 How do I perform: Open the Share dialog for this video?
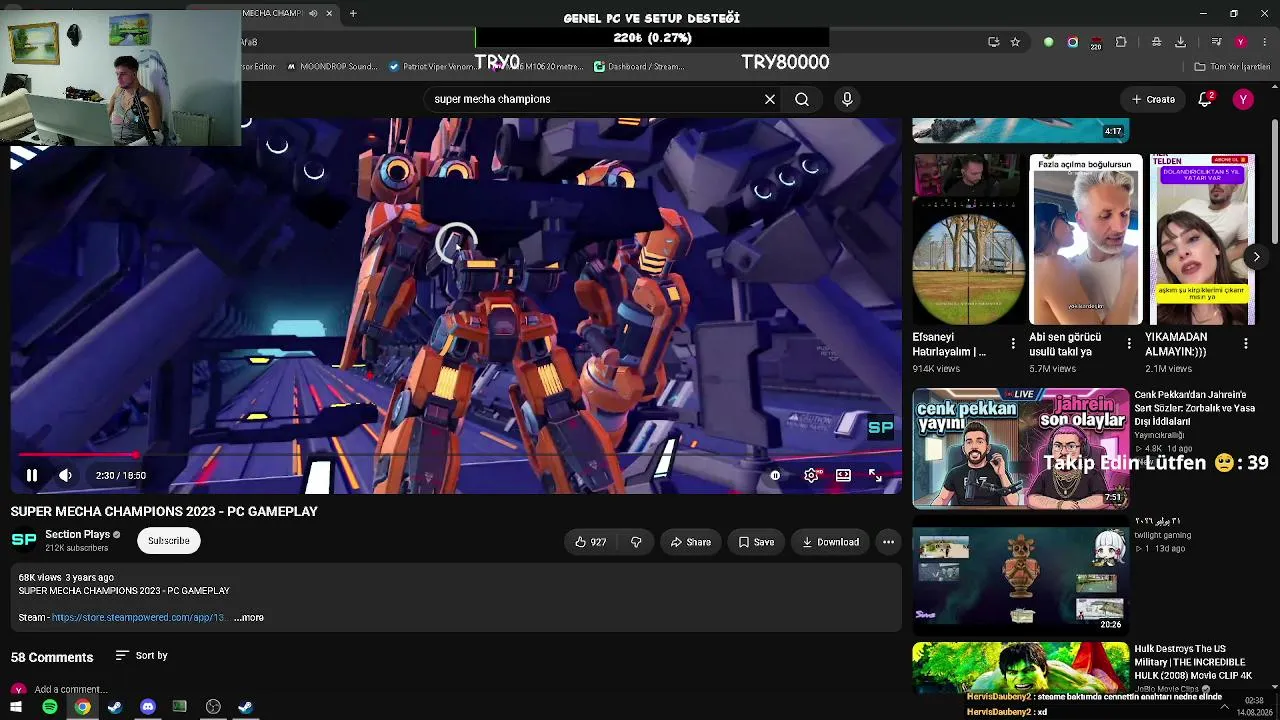(x=690, y=542)
